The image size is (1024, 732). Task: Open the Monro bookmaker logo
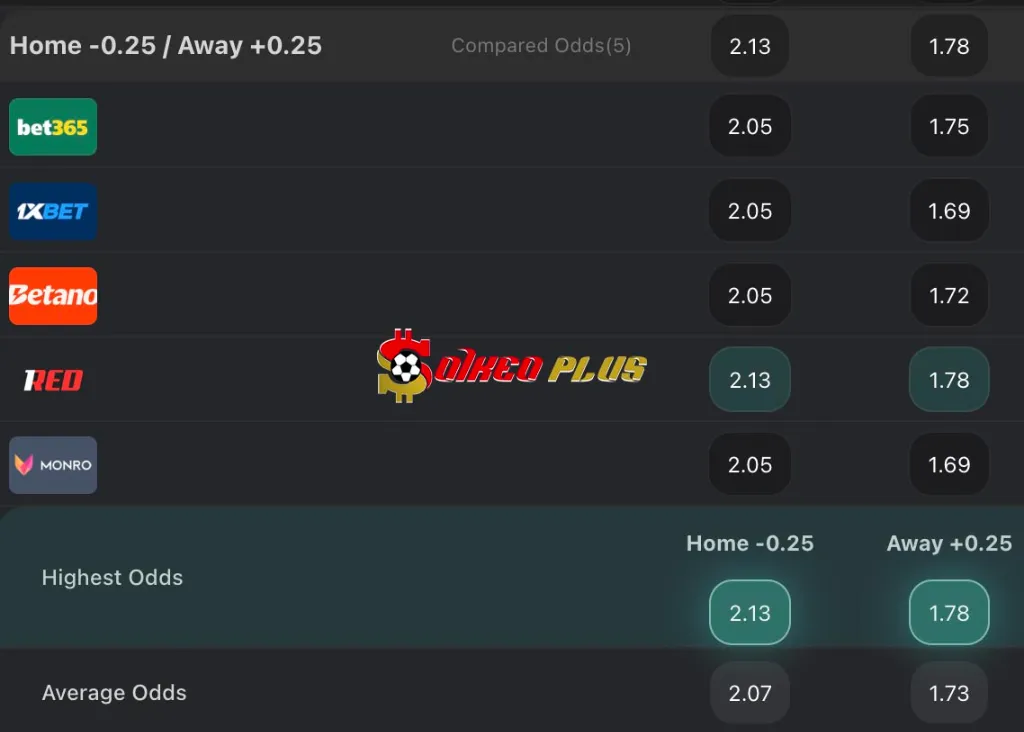53,465
